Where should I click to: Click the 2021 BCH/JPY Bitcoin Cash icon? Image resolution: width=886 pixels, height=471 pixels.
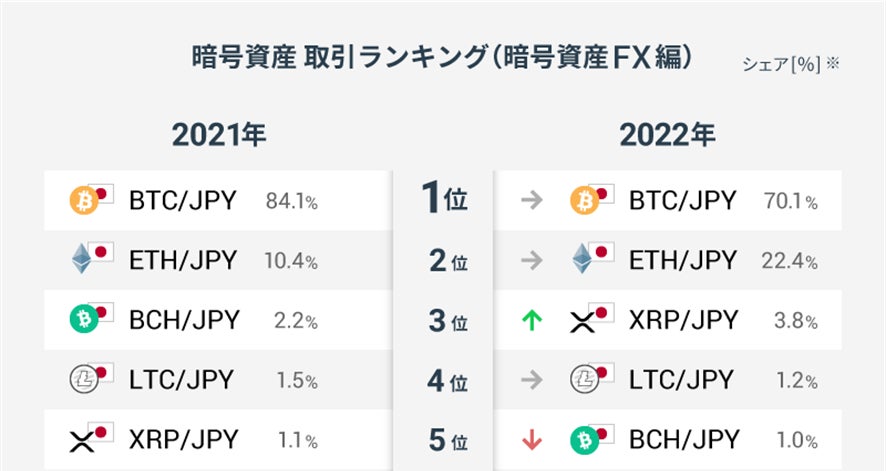pos(84,320)
